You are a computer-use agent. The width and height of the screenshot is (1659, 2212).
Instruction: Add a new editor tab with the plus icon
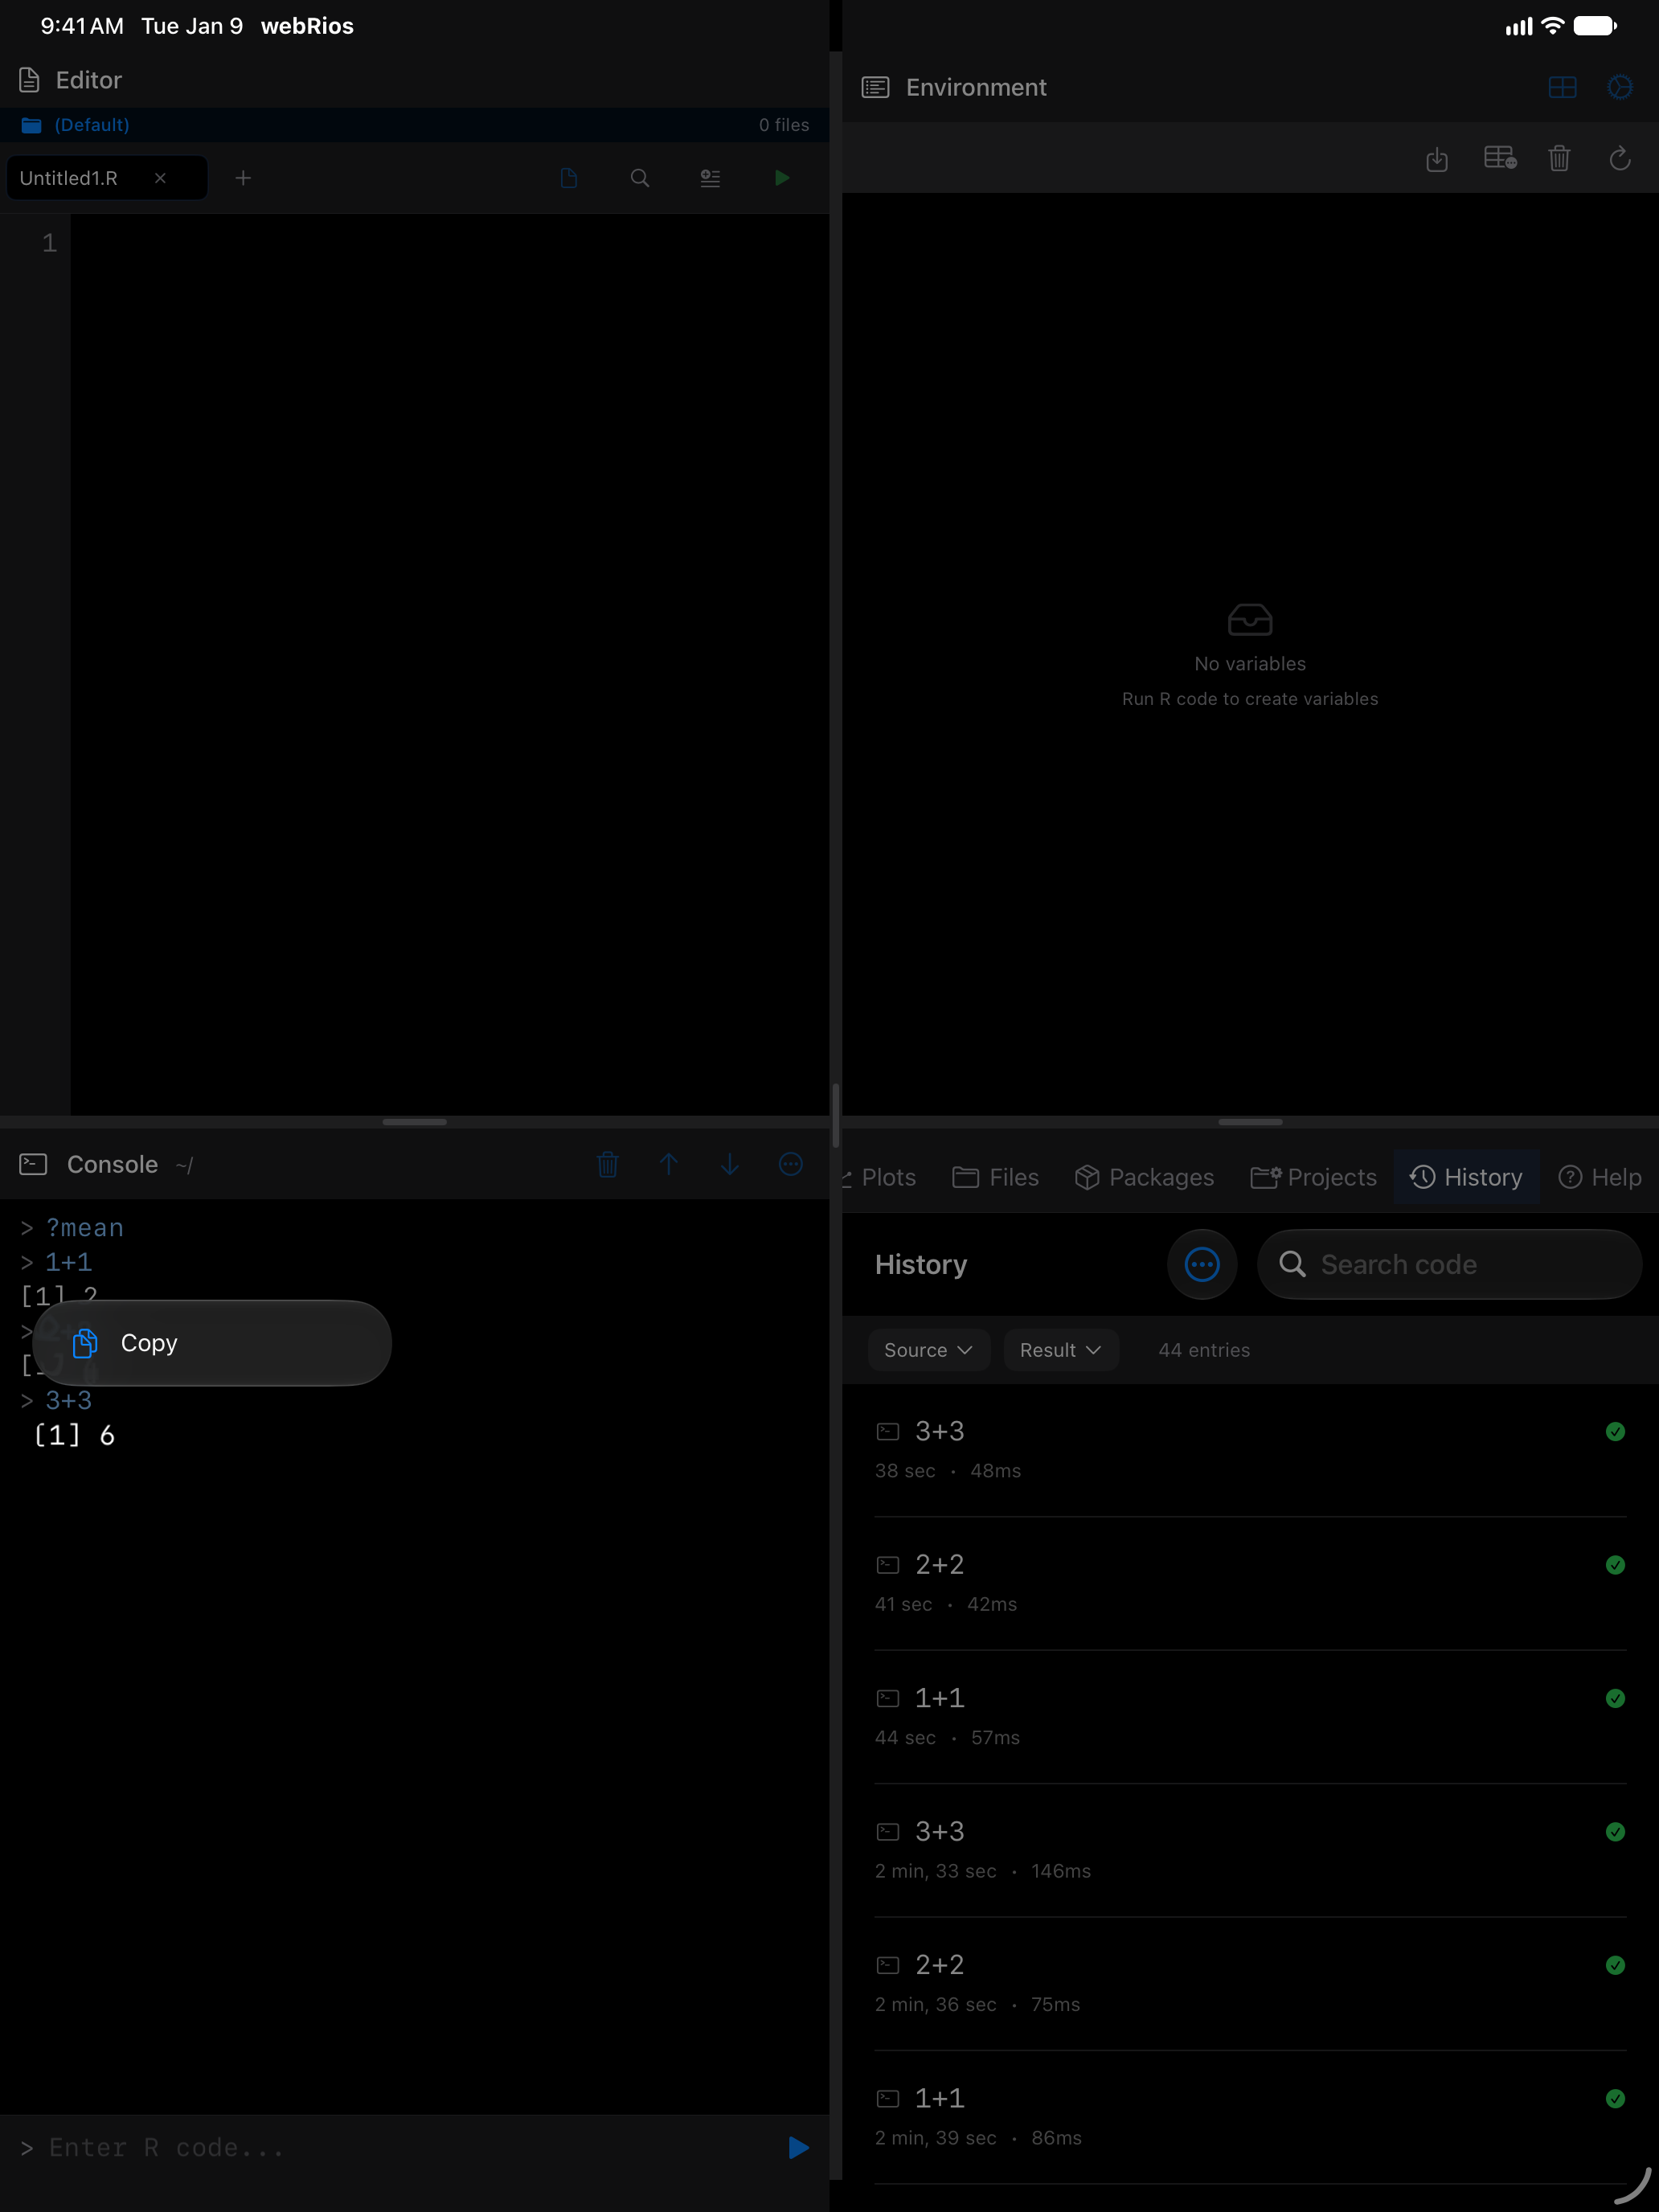(x=243, y=178)
